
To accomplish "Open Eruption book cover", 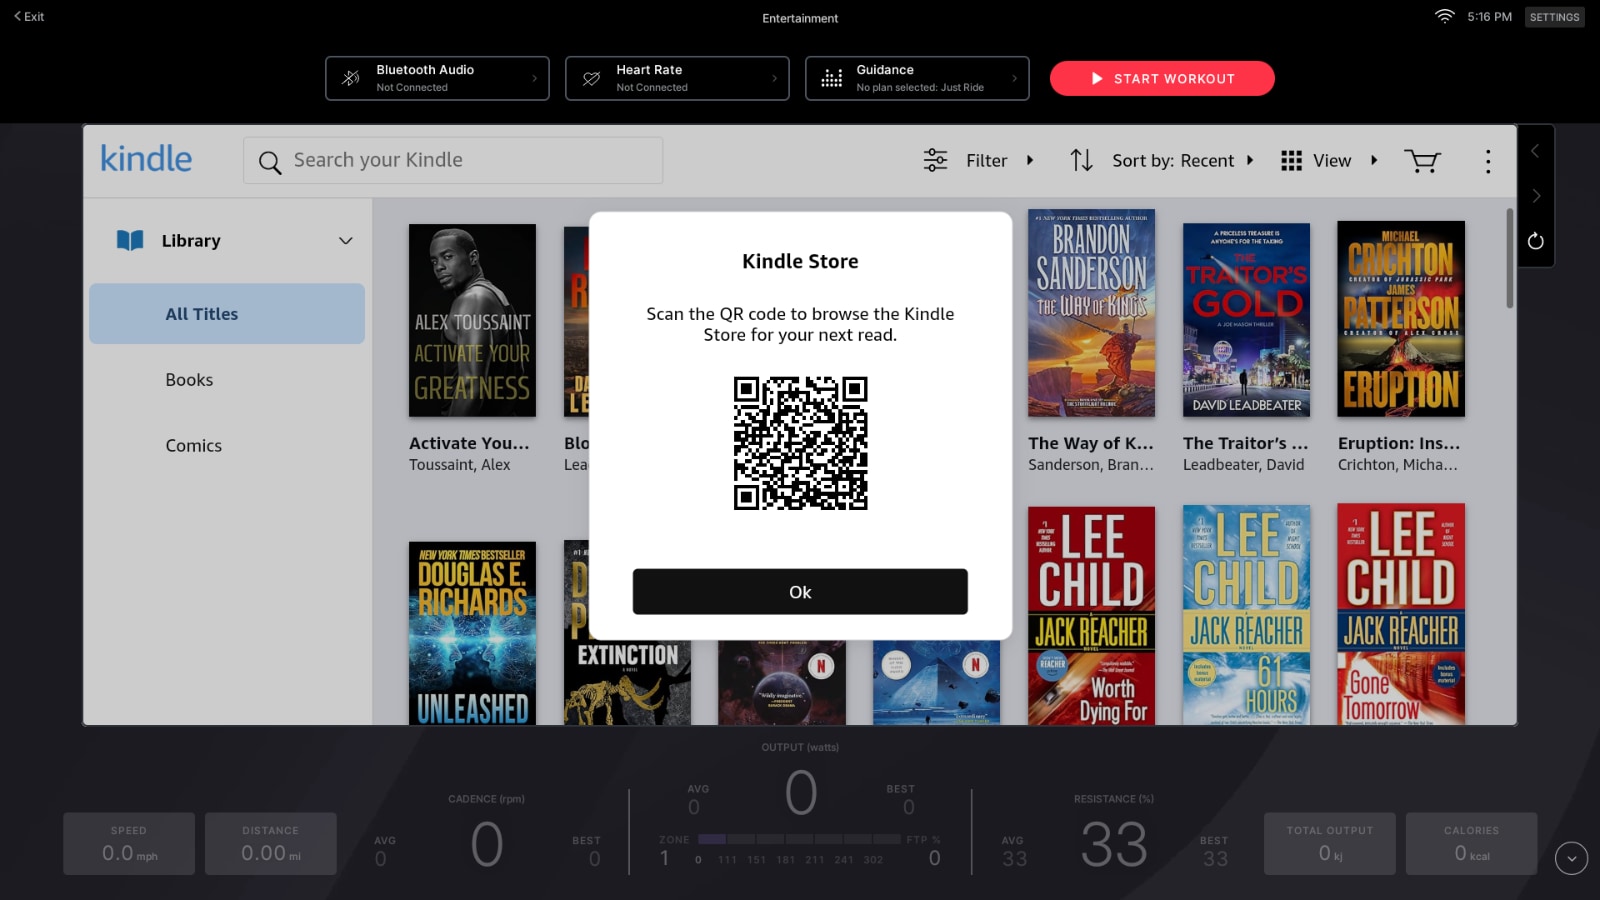I will (x=1401, y=319).
